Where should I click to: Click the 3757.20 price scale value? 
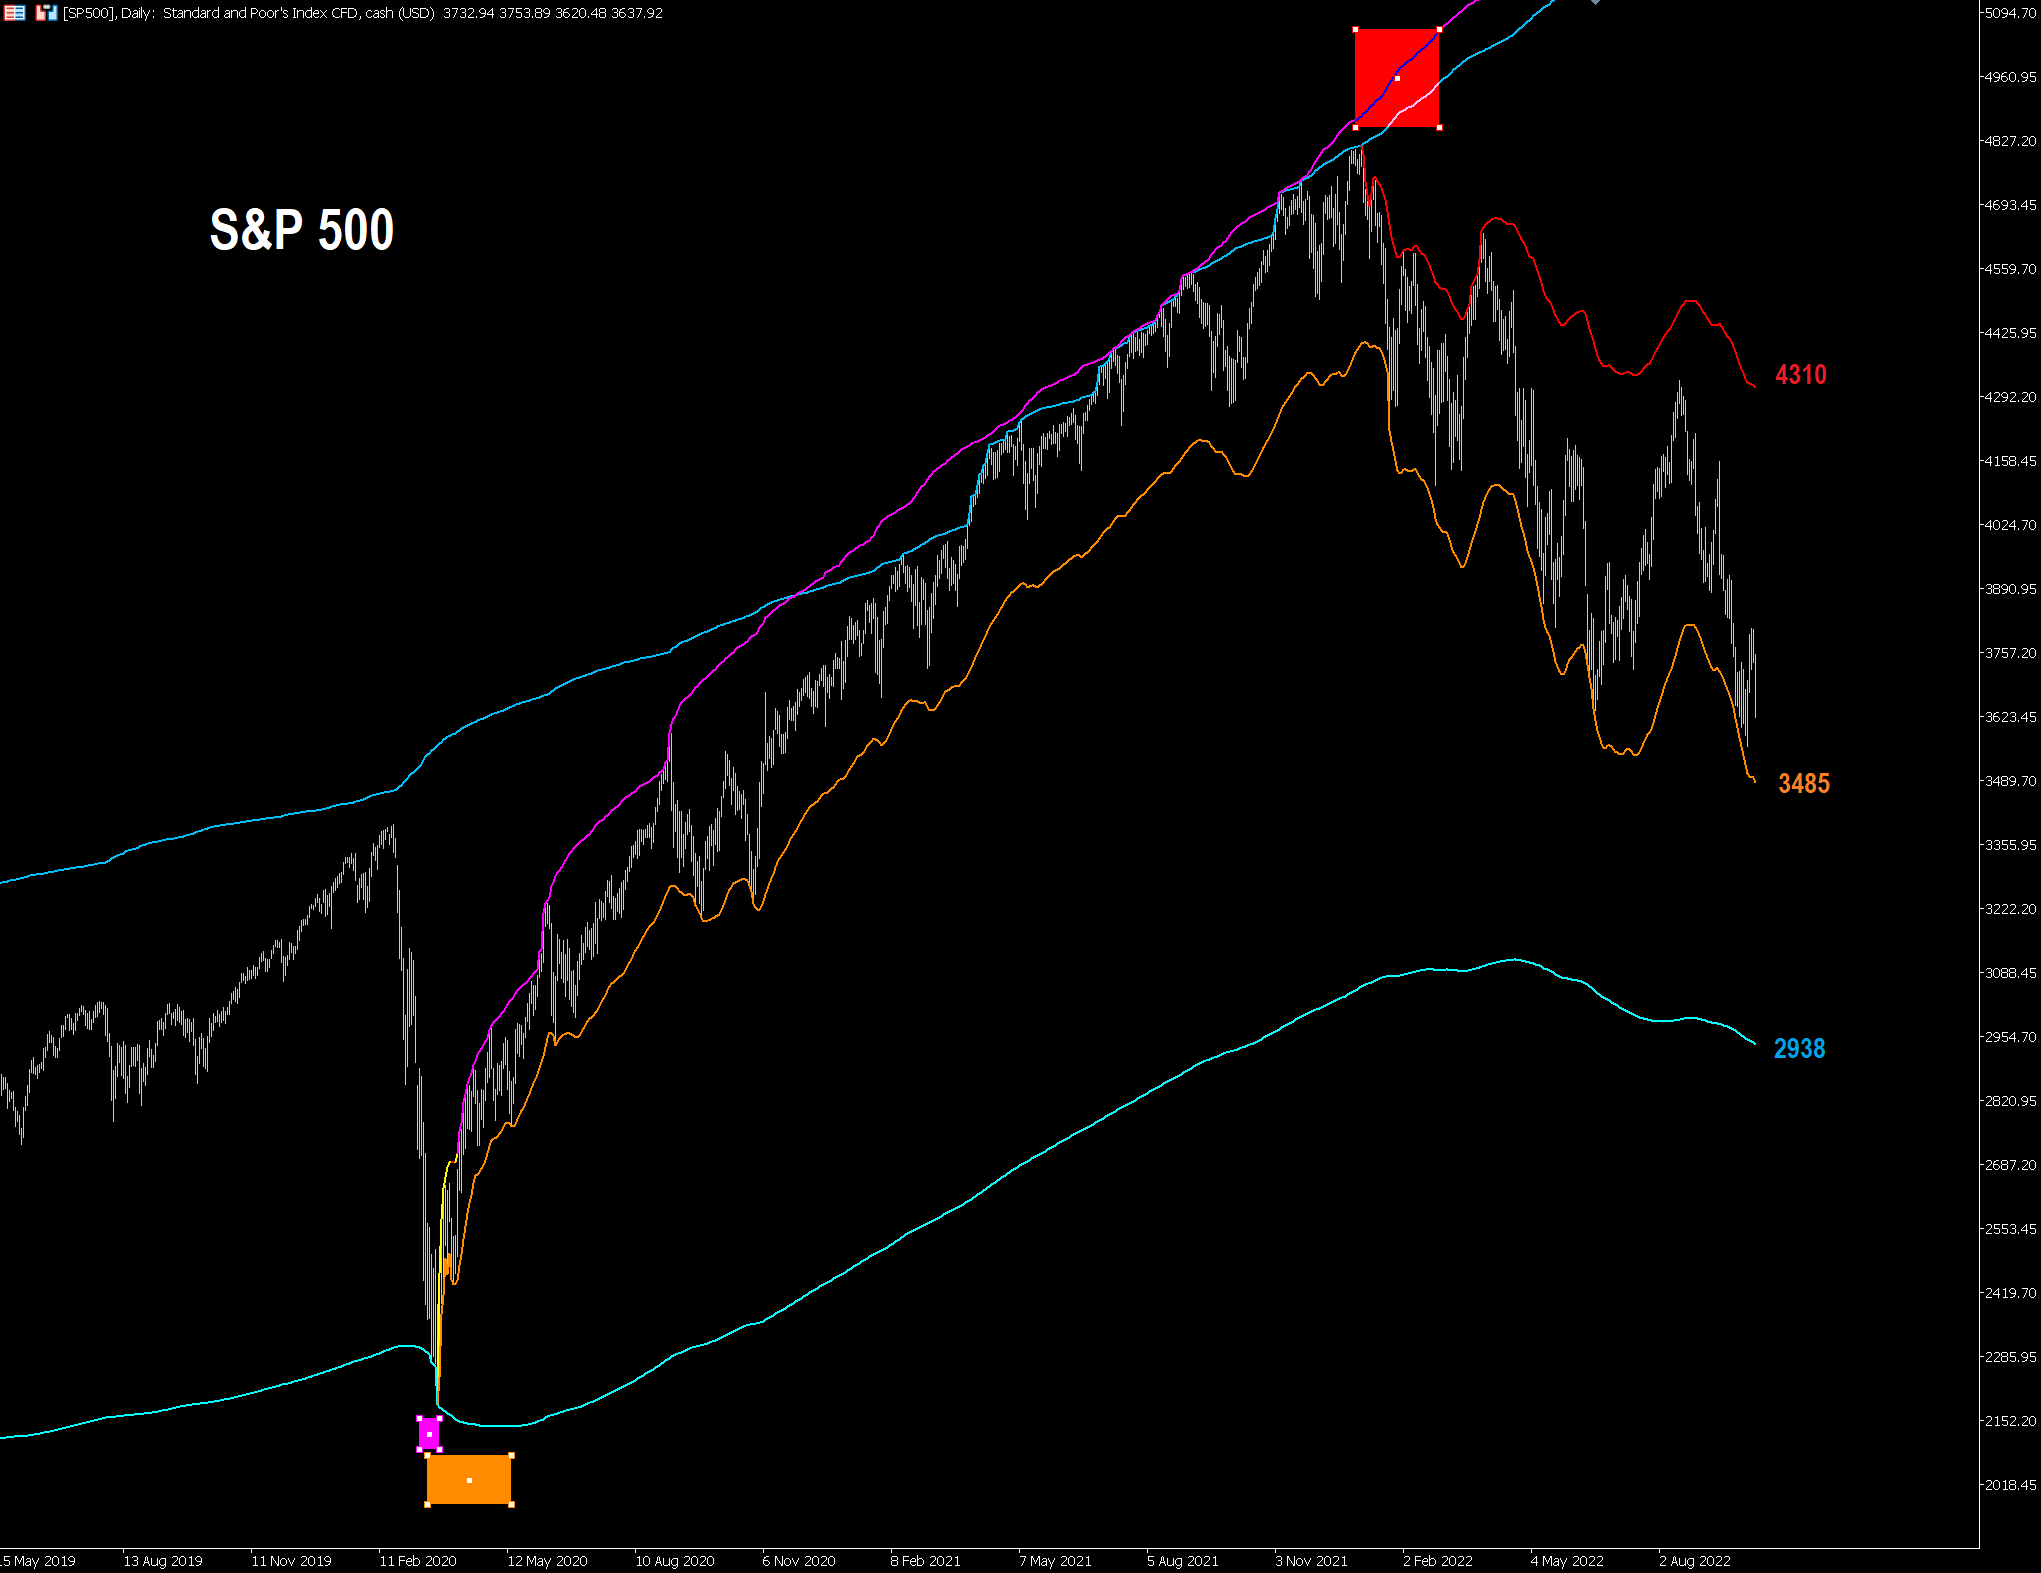click(x=2011, y=653)
